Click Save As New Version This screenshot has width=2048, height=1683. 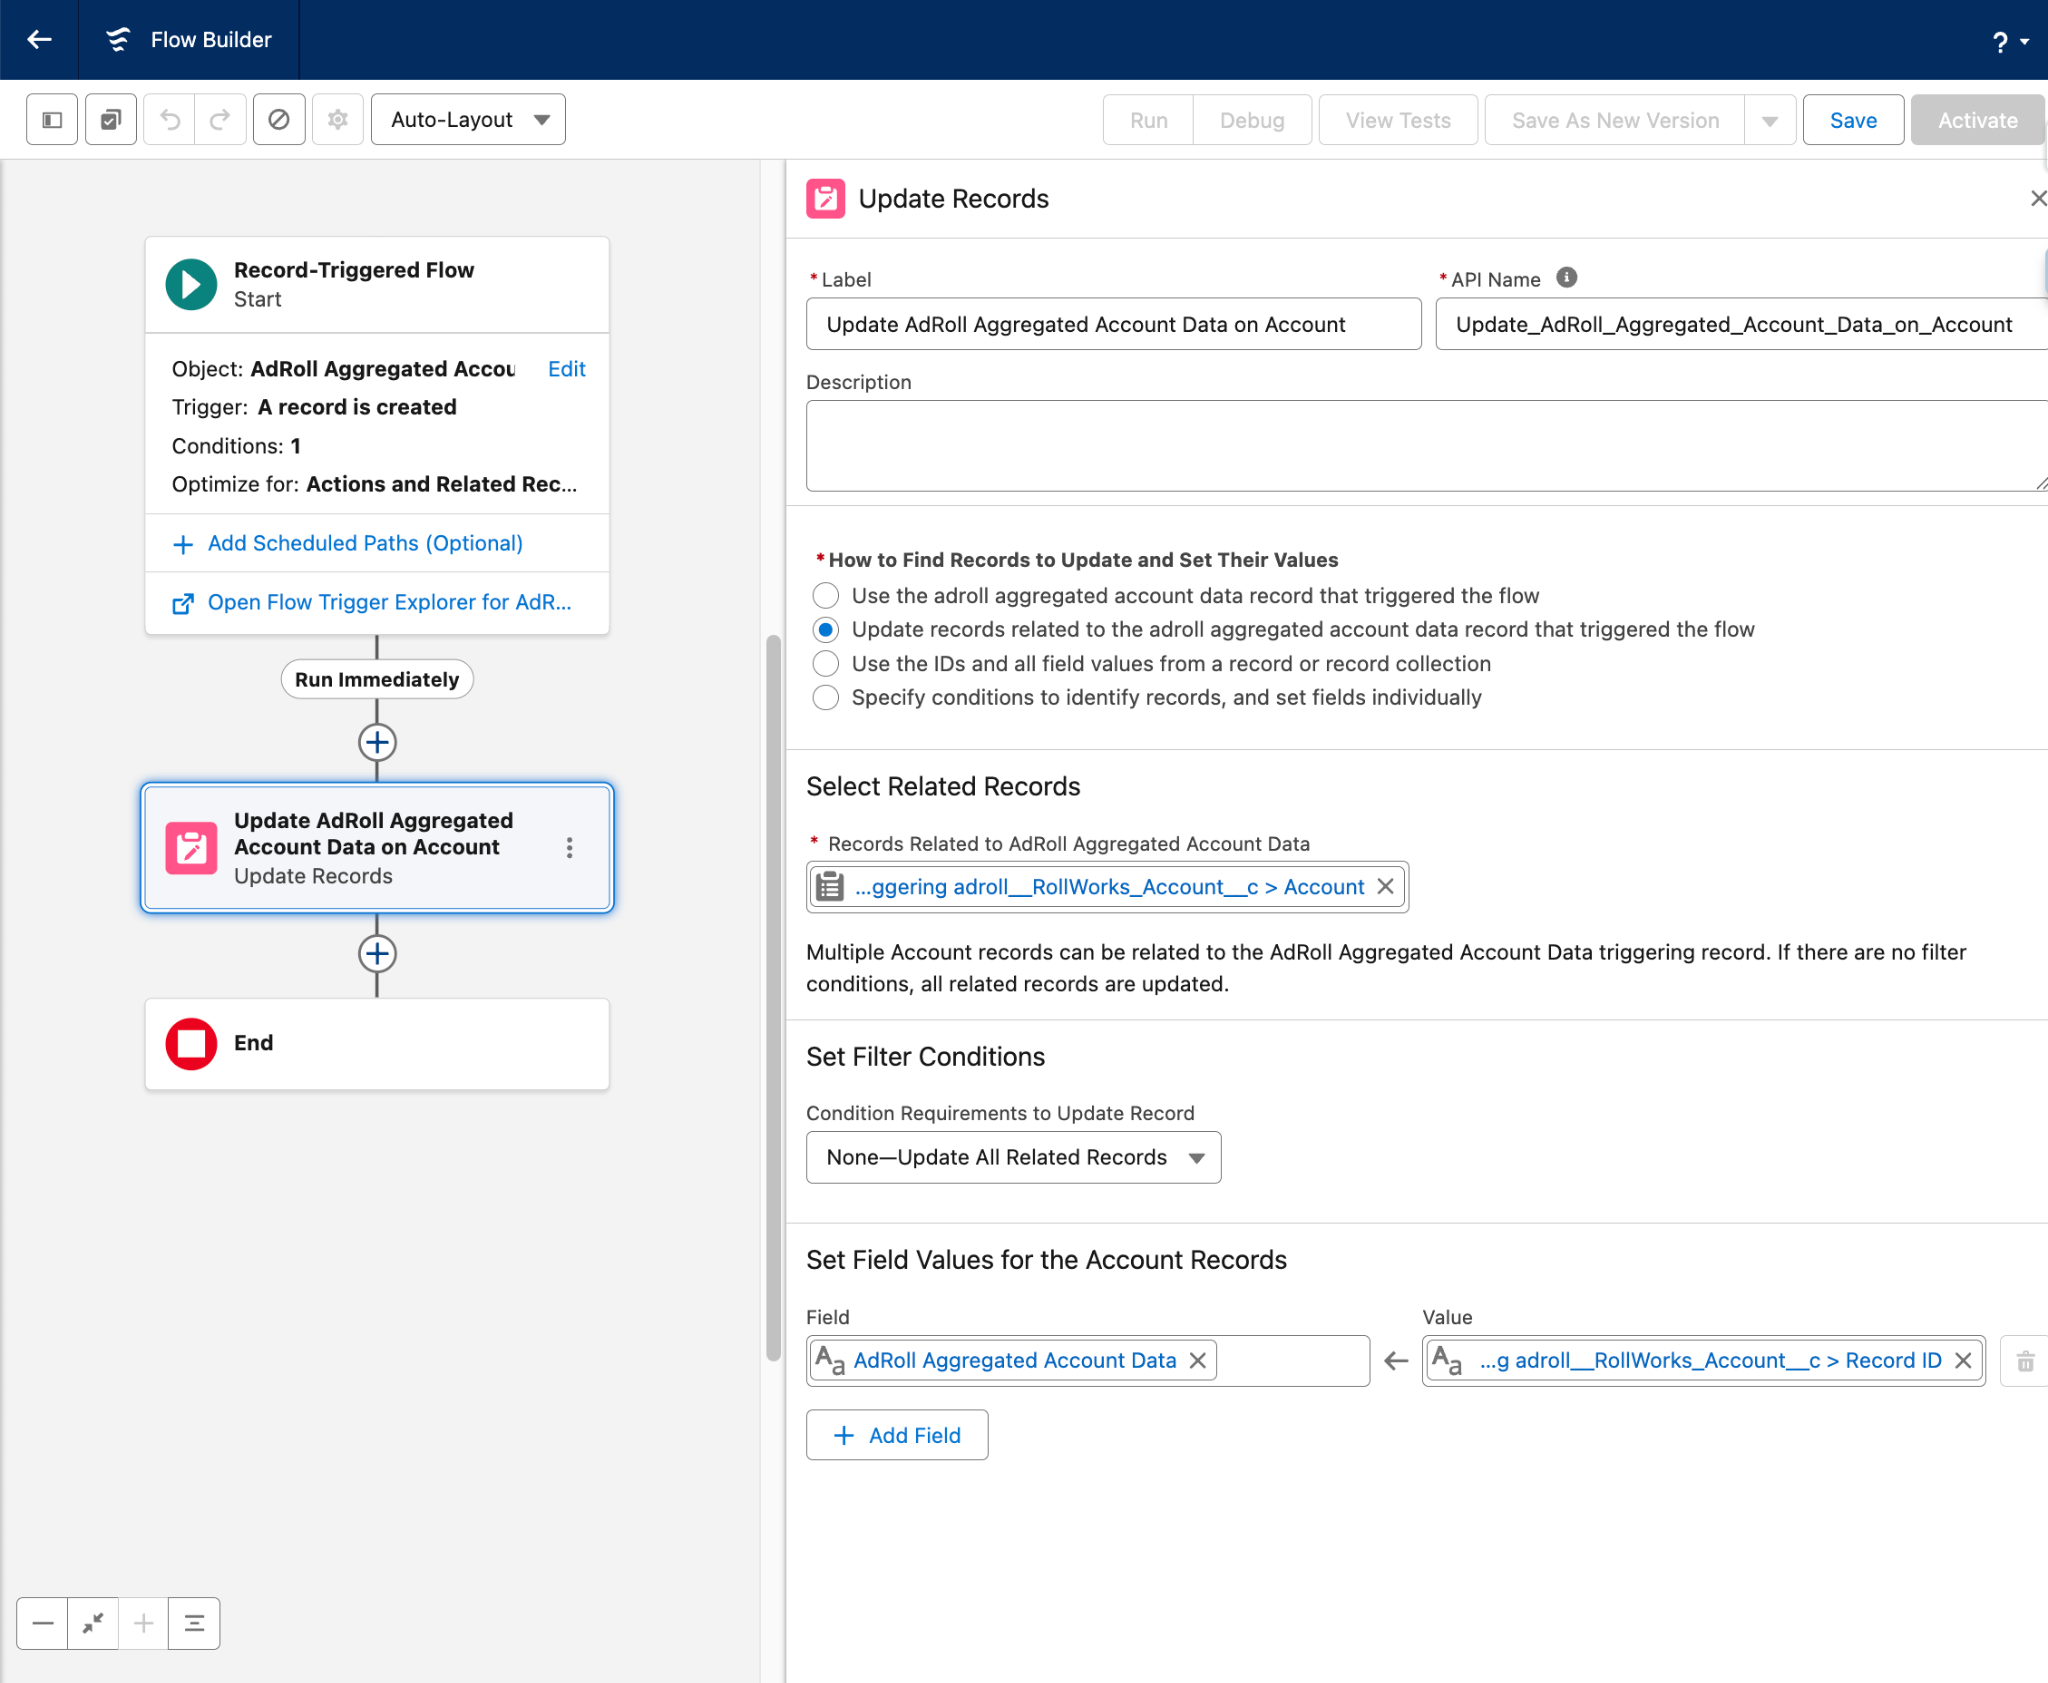click(1615, 120)
